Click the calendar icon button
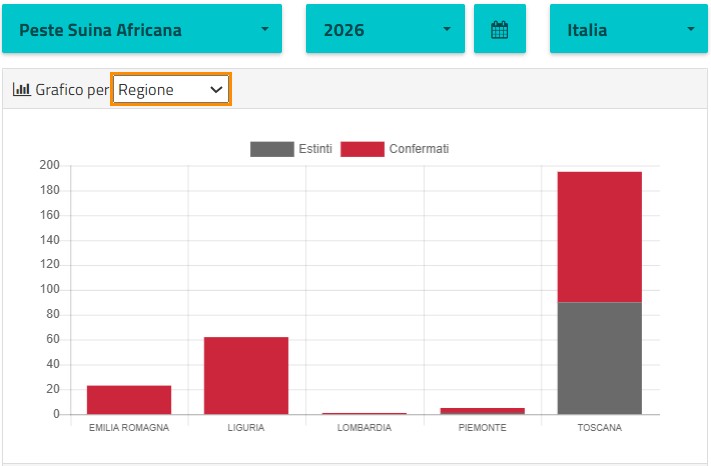Image resolution: width=711 pixels, height=466 pixels. click(x=500, y=29)
